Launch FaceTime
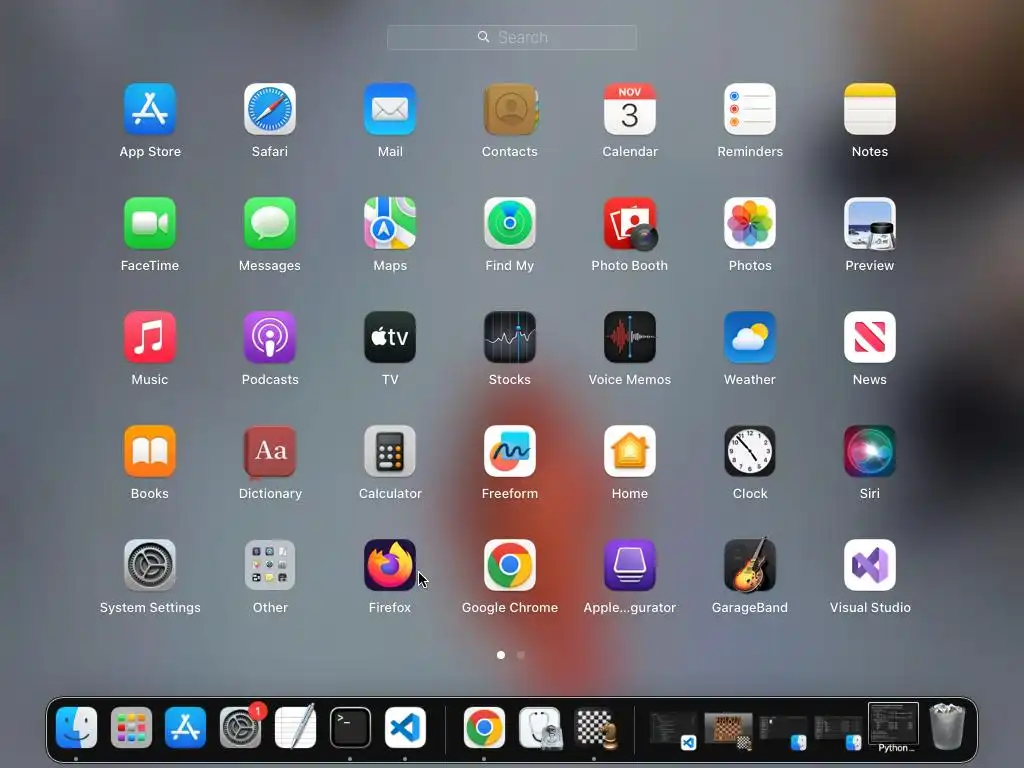1024x768 pixels. coord(150,223)
